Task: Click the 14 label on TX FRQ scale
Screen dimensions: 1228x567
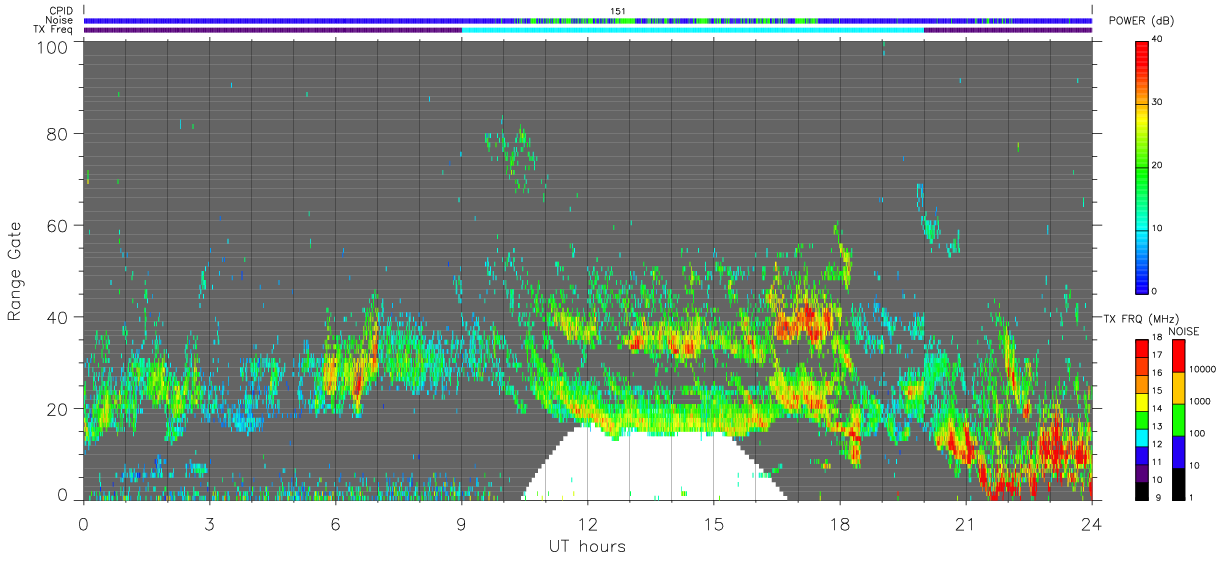Action: [x=1158, y=408]
